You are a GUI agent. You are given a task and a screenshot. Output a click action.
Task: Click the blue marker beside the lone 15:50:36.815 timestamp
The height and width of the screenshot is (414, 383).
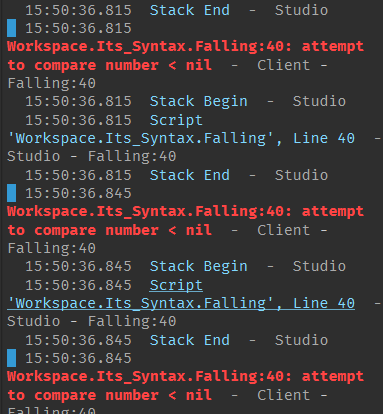click(x=12, y=28)
